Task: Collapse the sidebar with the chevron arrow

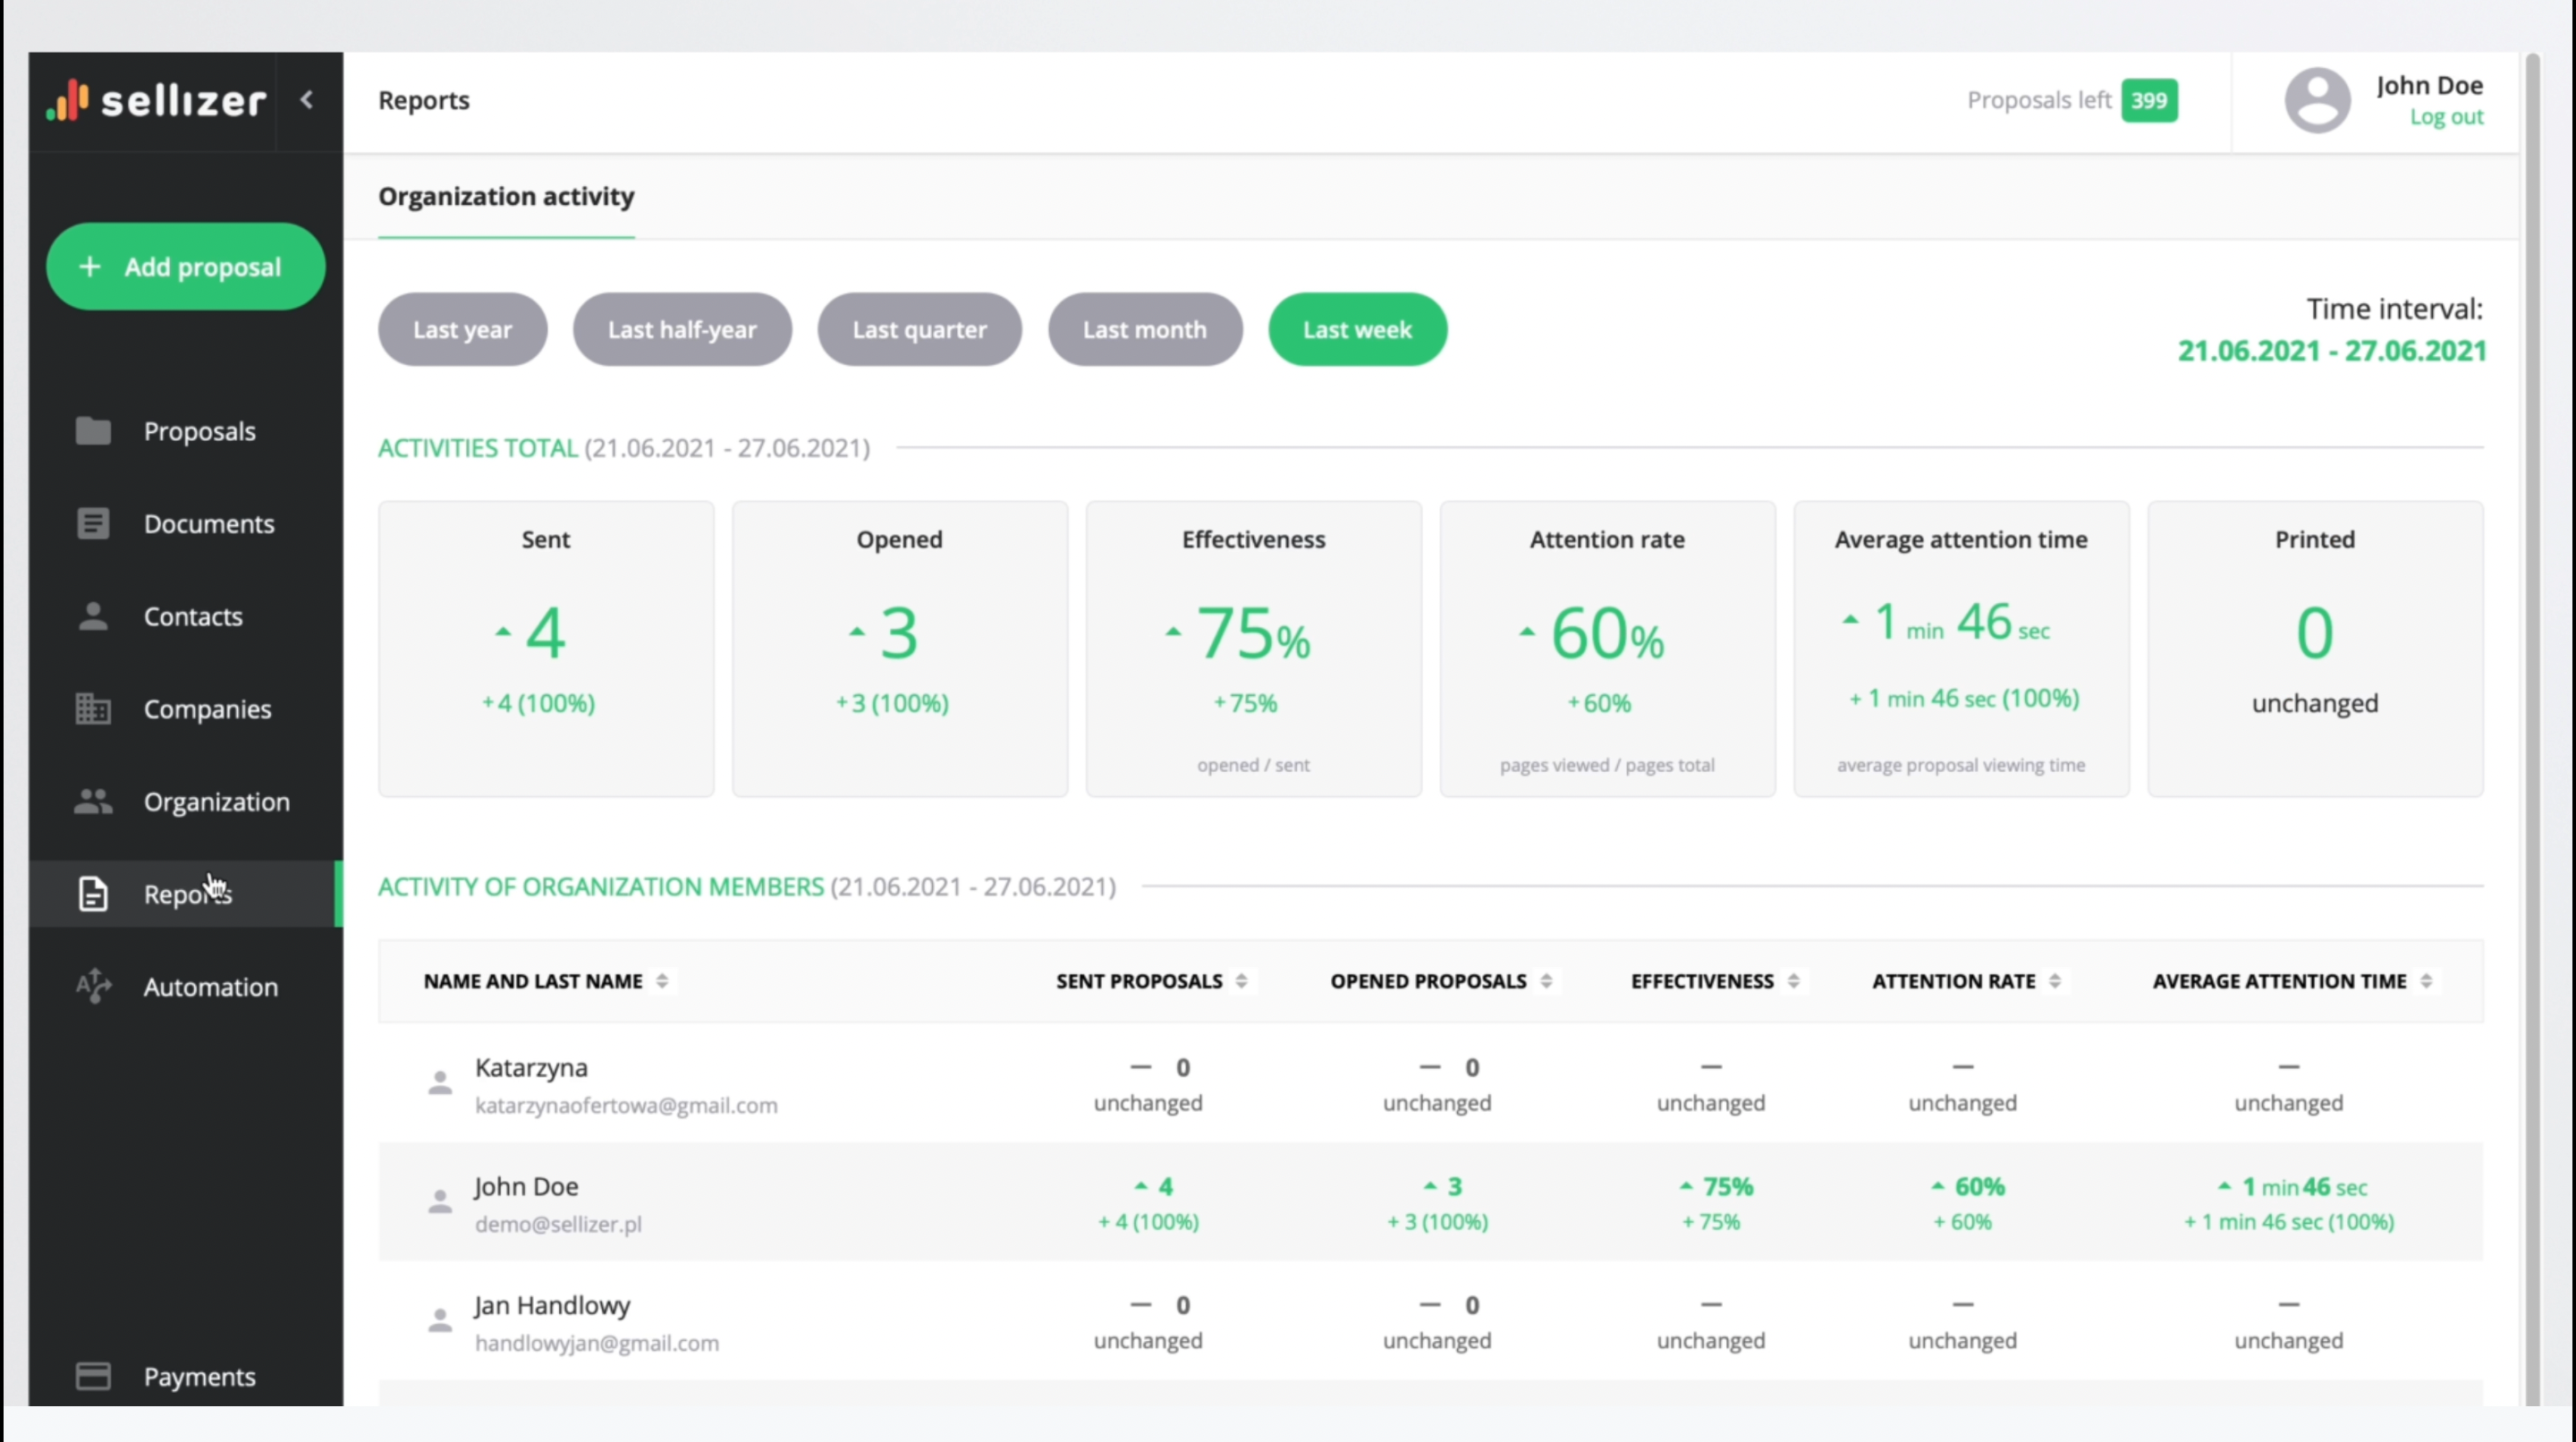Action: [x=308, y=100]
